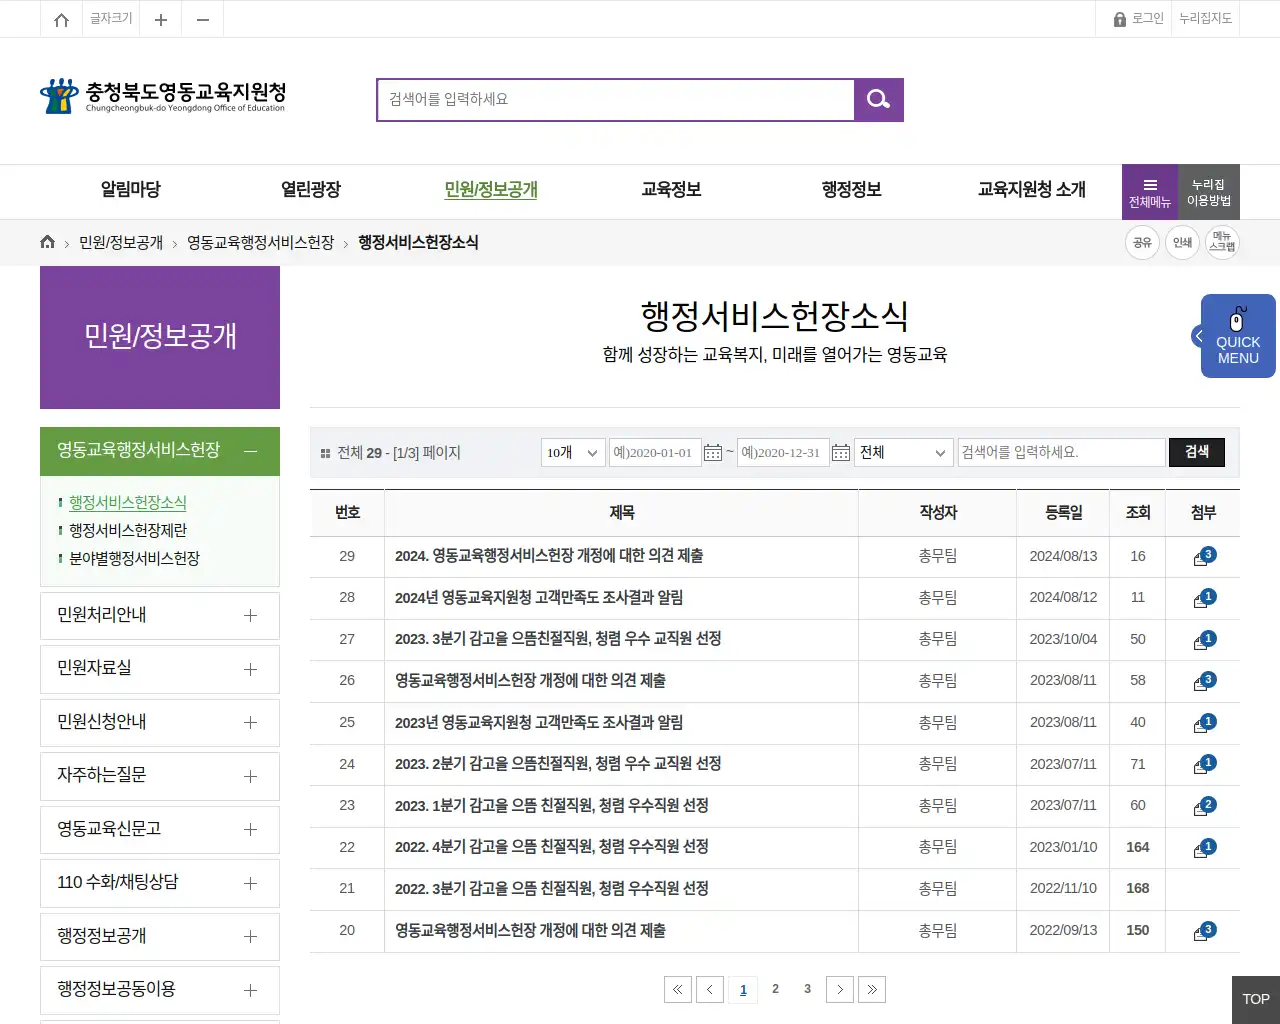Open start date calendar picker icon
This screenshot has height=1024, width=1280.
tap(713, 453)
